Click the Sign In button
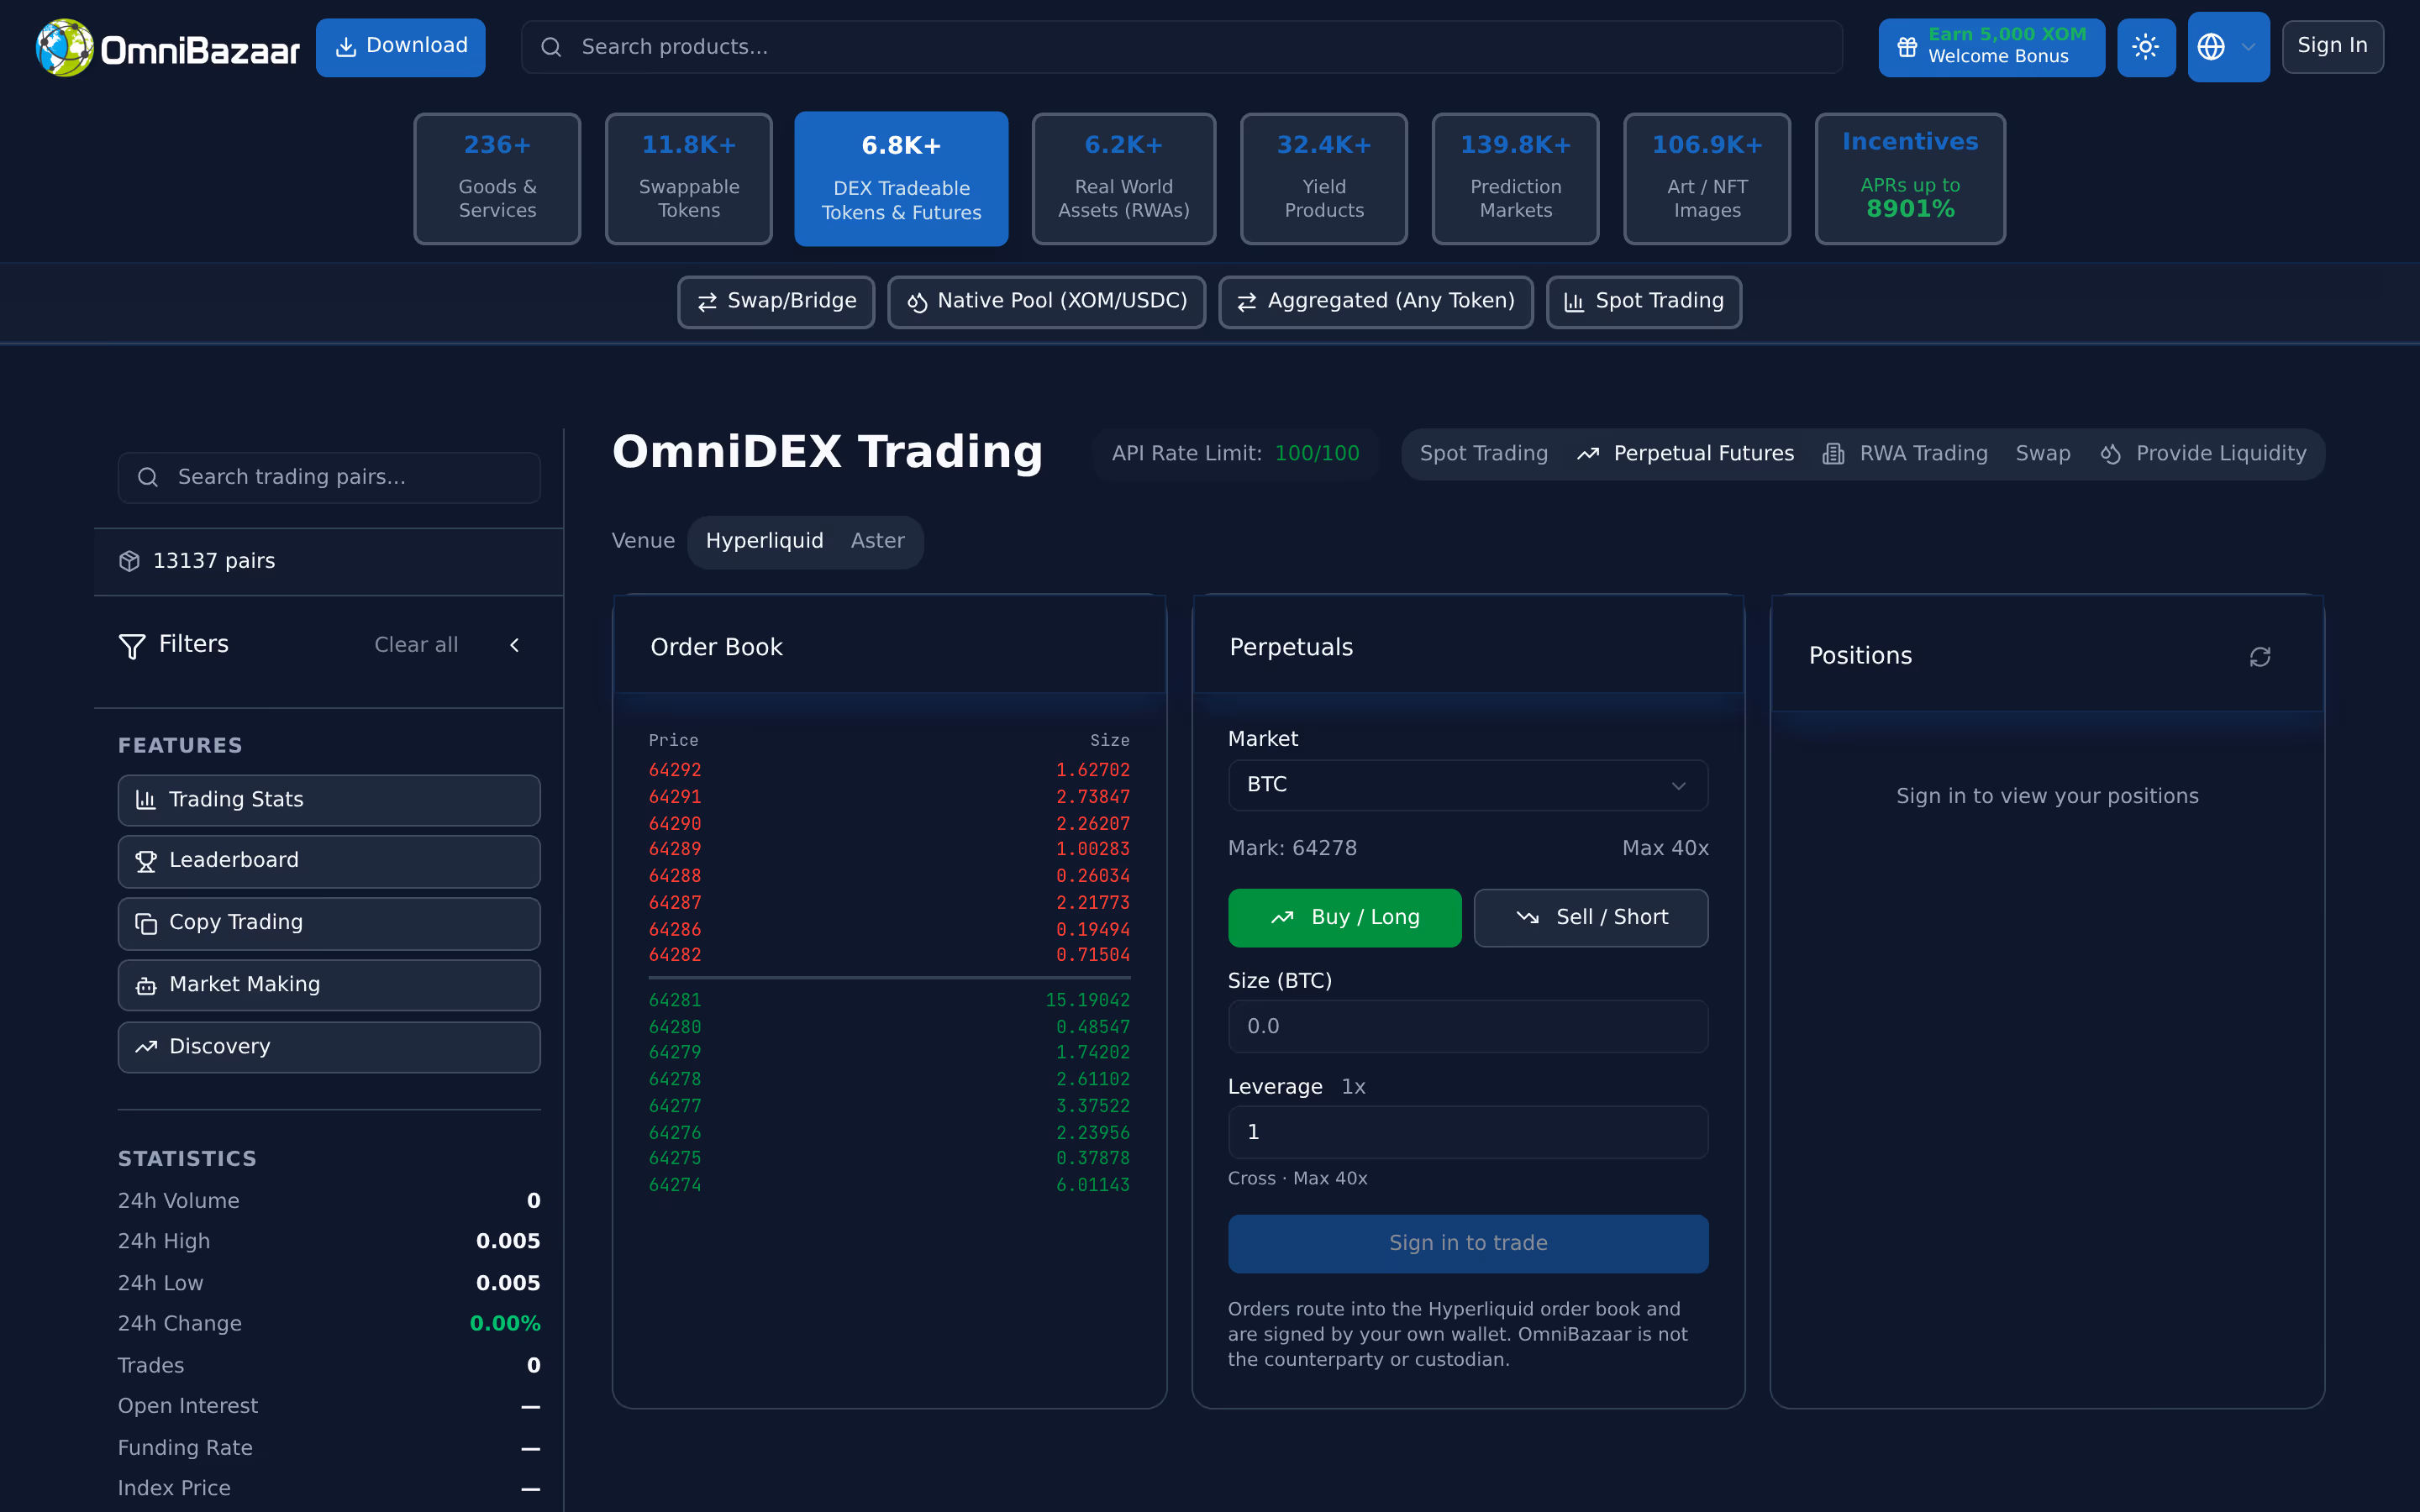The image size is (2420, 1512). (x=2332, y=46)
